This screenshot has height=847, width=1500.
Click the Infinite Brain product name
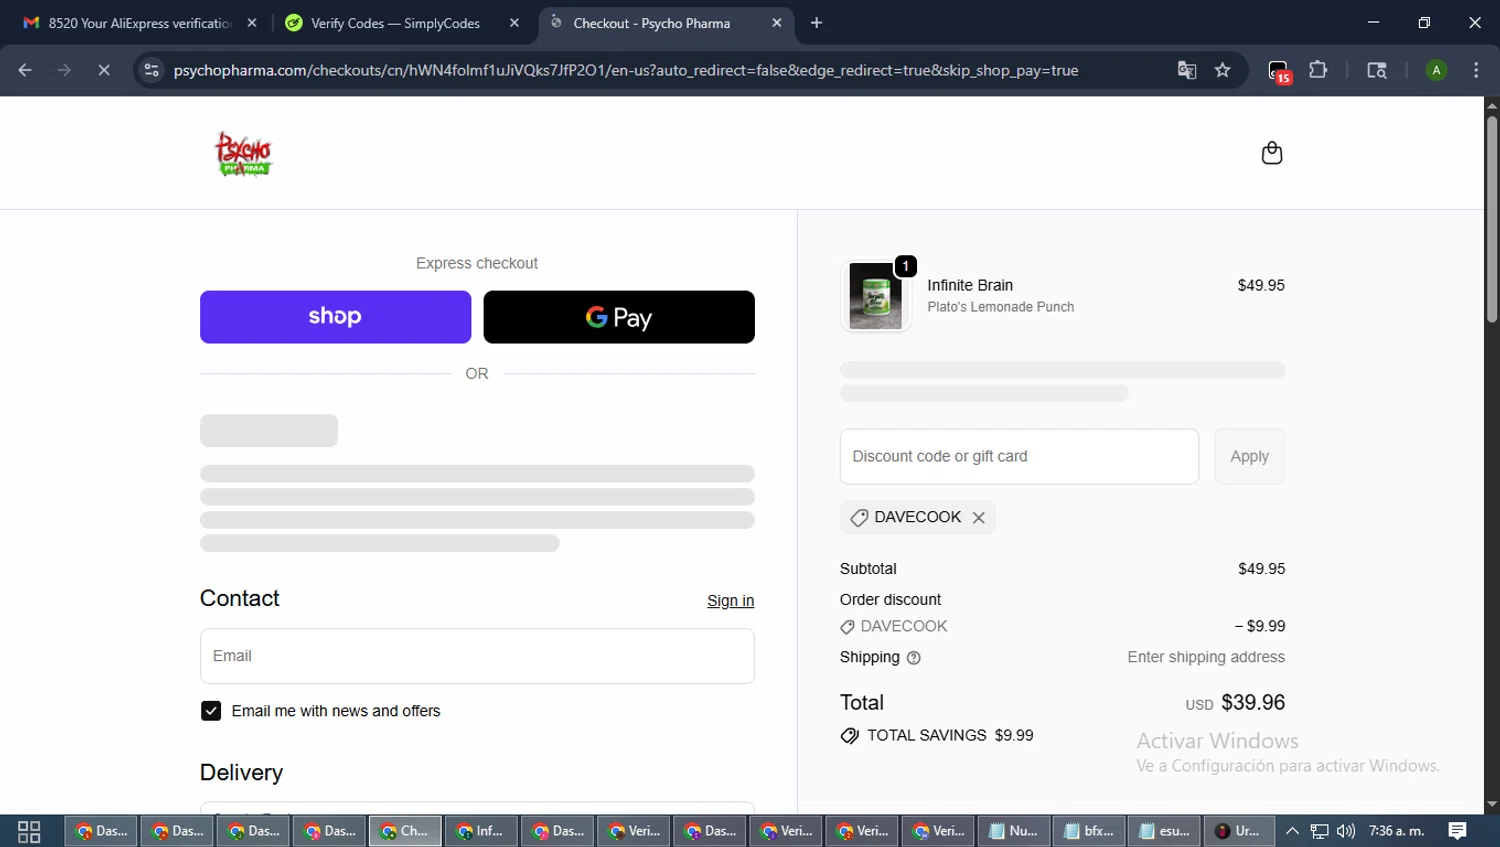point(970,285)
